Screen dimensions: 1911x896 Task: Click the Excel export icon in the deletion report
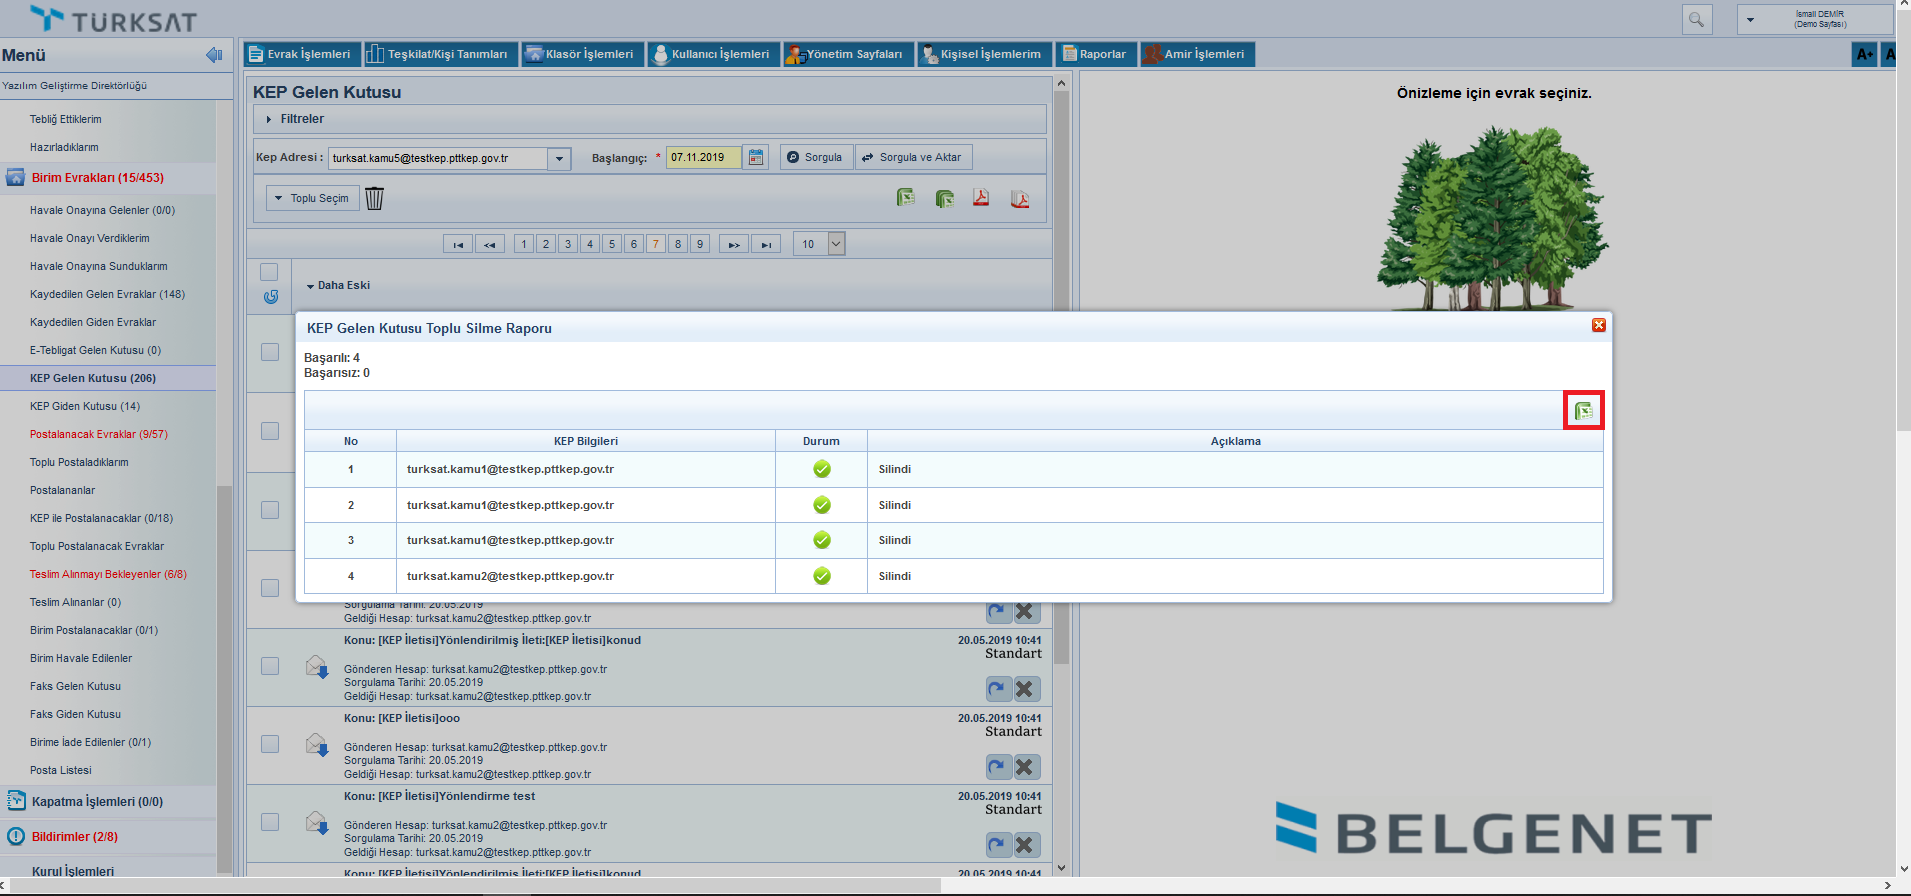tap(1583, 411)
